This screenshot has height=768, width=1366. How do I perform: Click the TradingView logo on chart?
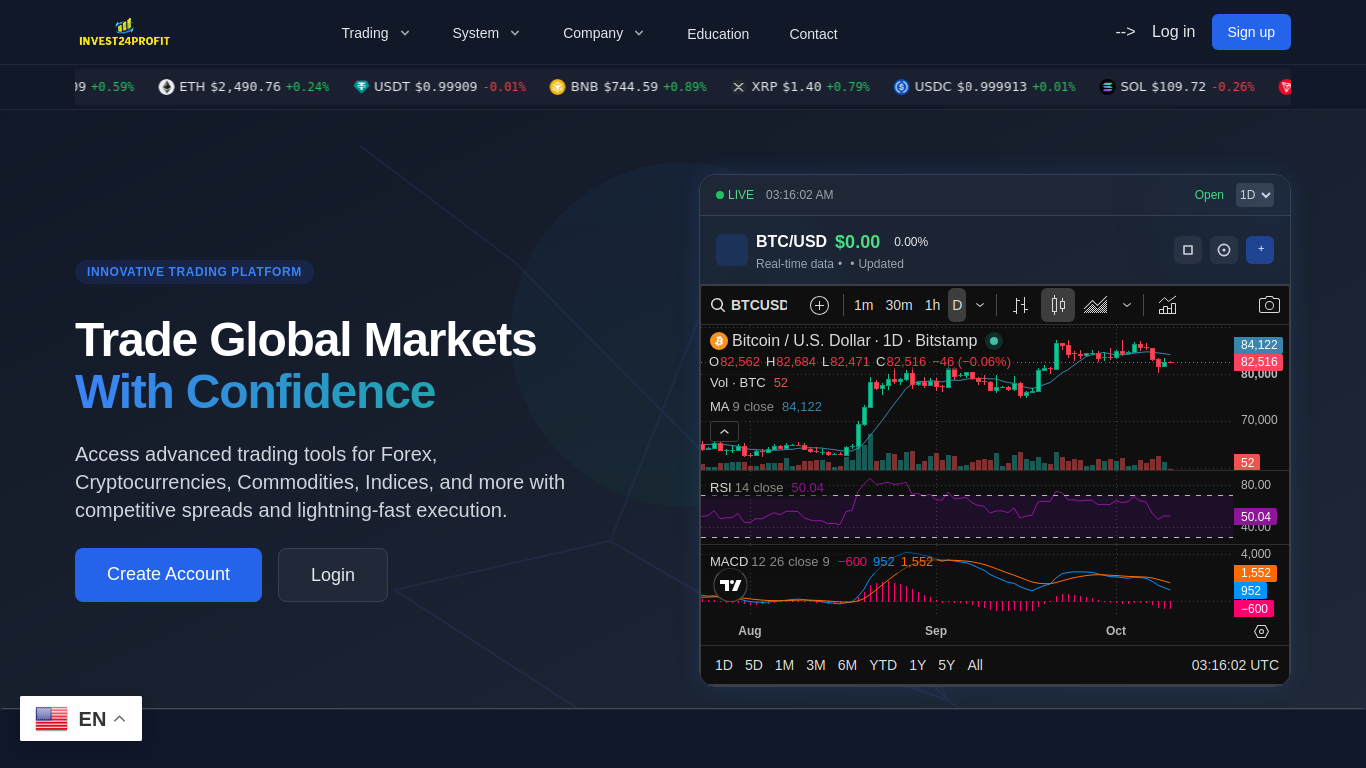click(731, 585)
